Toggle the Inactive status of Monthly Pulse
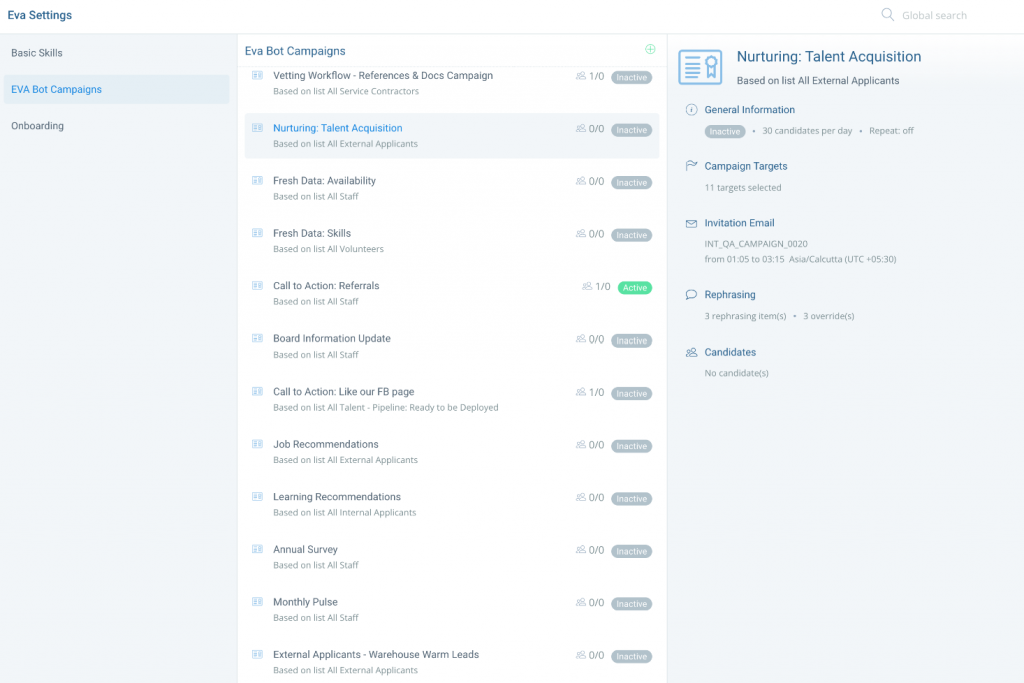 coord(631,603)
